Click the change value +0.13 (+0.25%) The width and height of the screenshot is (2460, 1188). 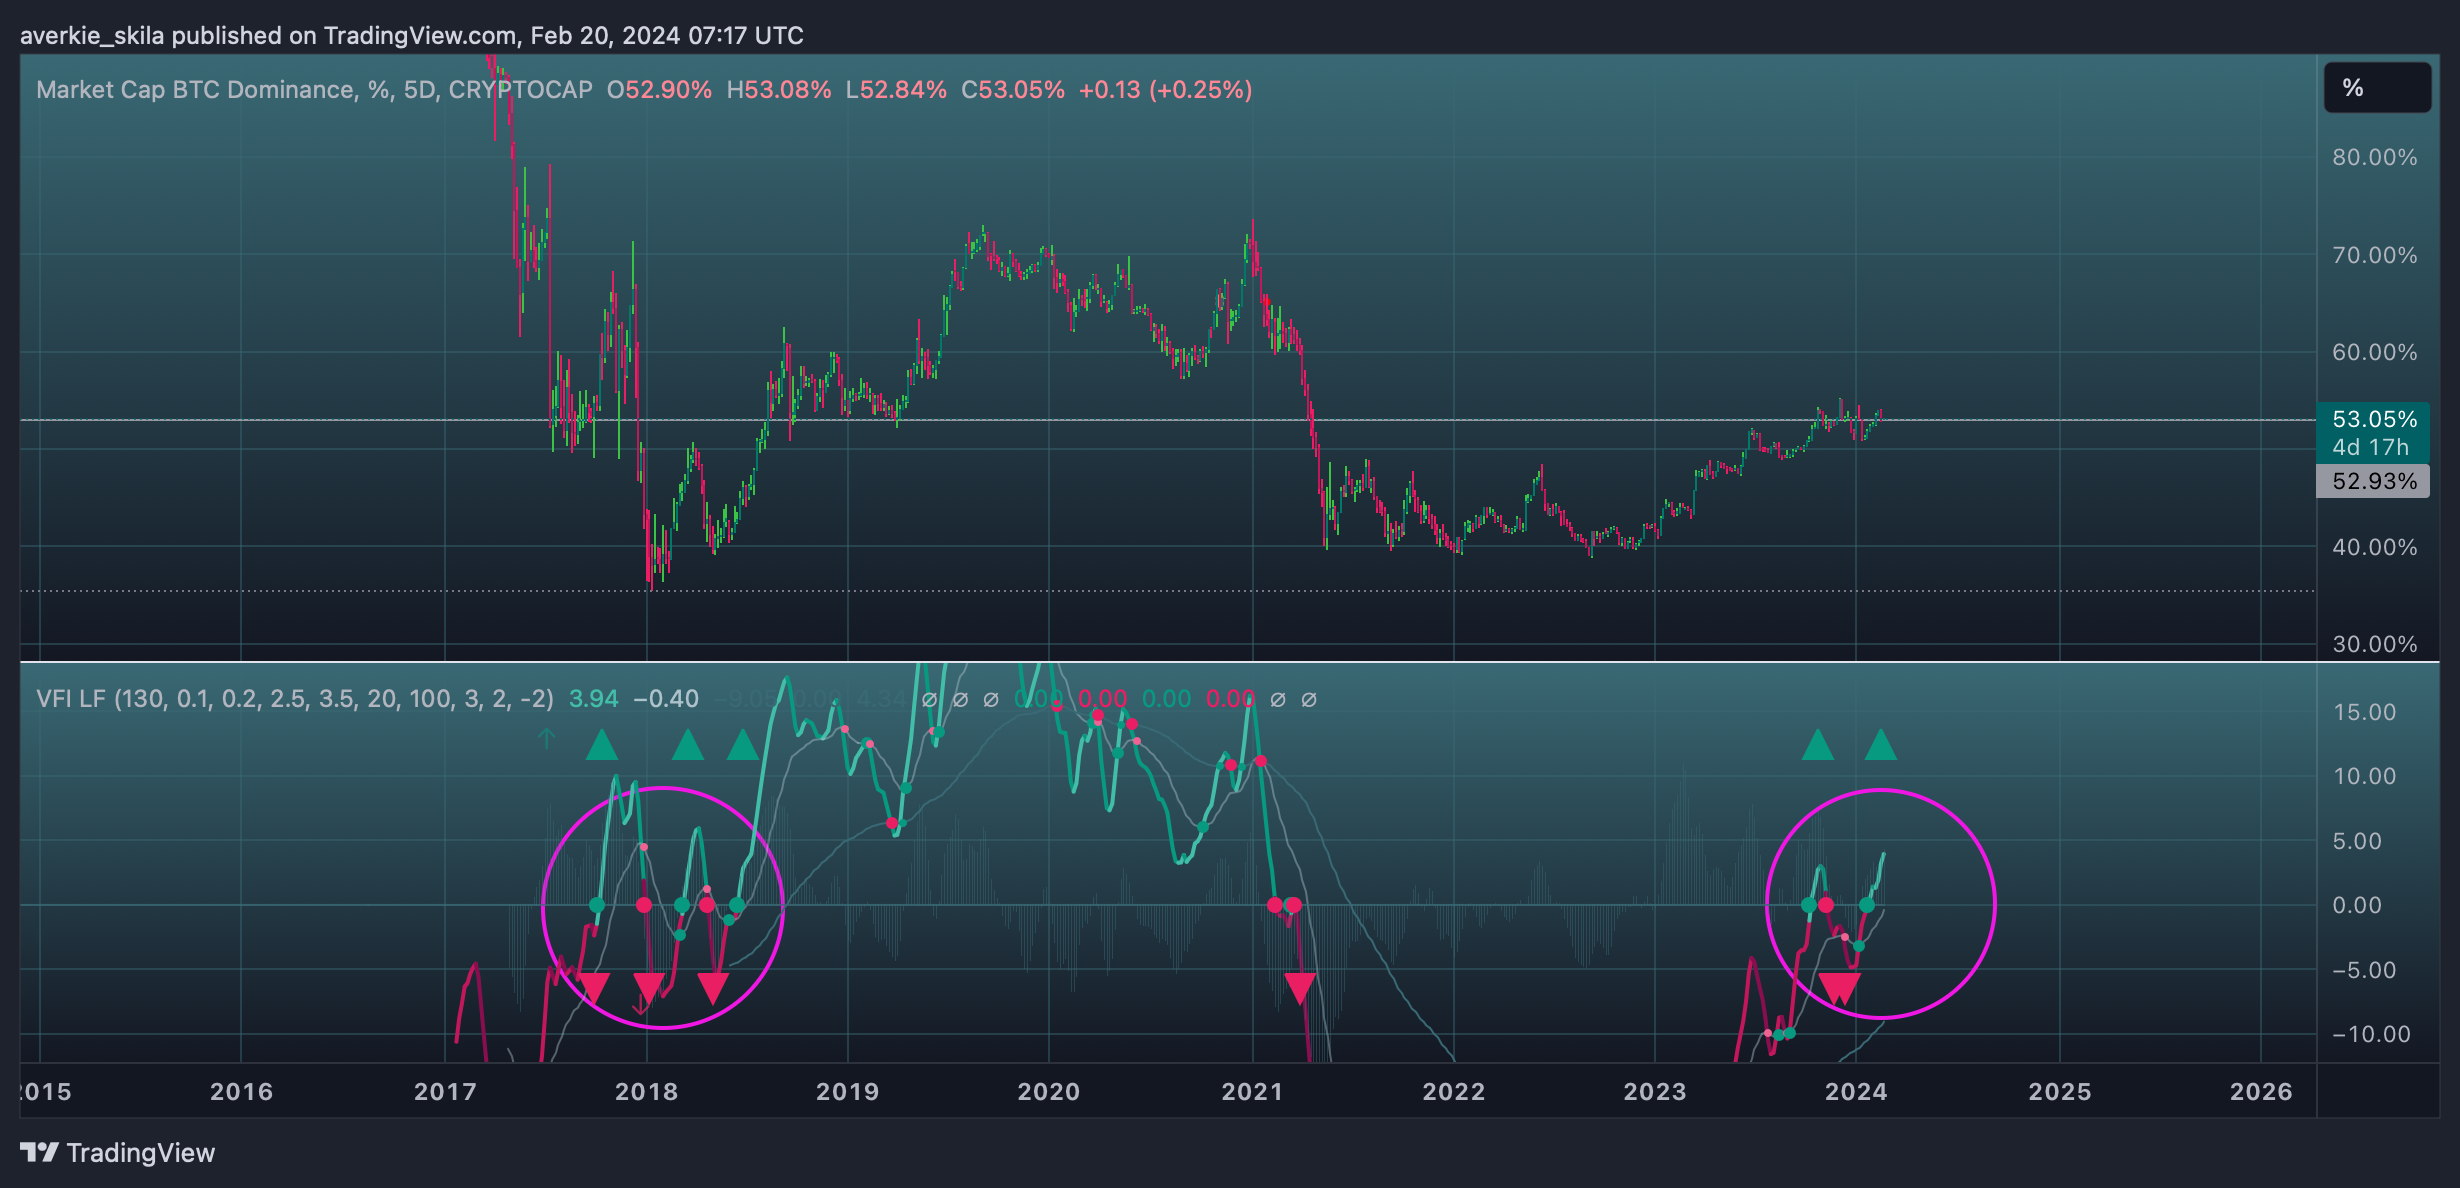pyautogui.click(x=1166, y=90)
